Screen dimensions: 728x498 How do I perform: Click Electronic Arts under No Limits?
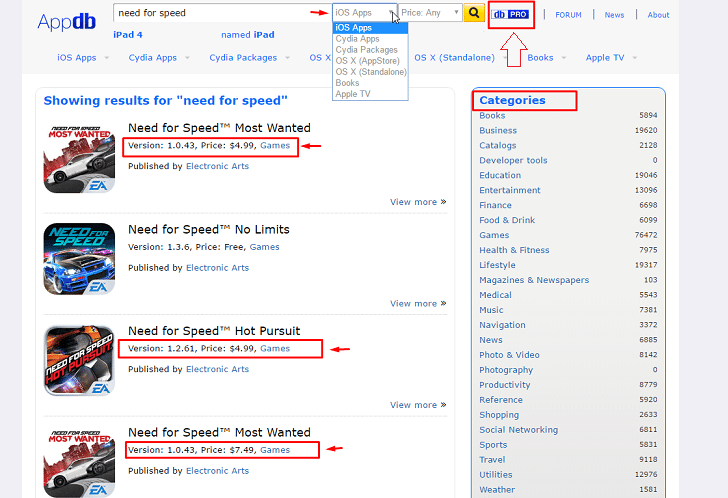click(217, 268)
